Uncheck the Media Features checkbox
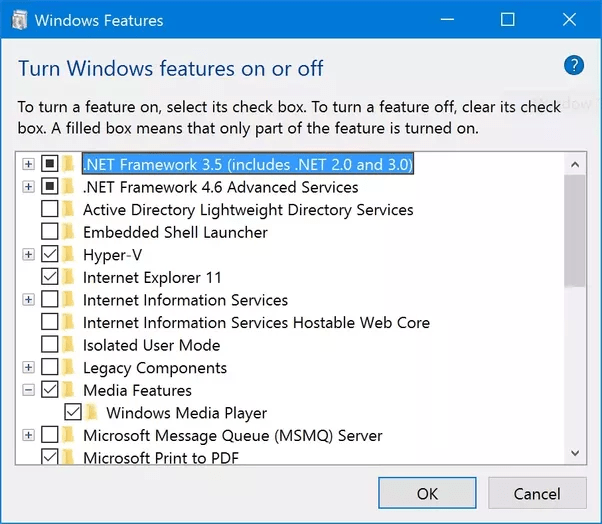Screen dimensions: 602x524 50,390
